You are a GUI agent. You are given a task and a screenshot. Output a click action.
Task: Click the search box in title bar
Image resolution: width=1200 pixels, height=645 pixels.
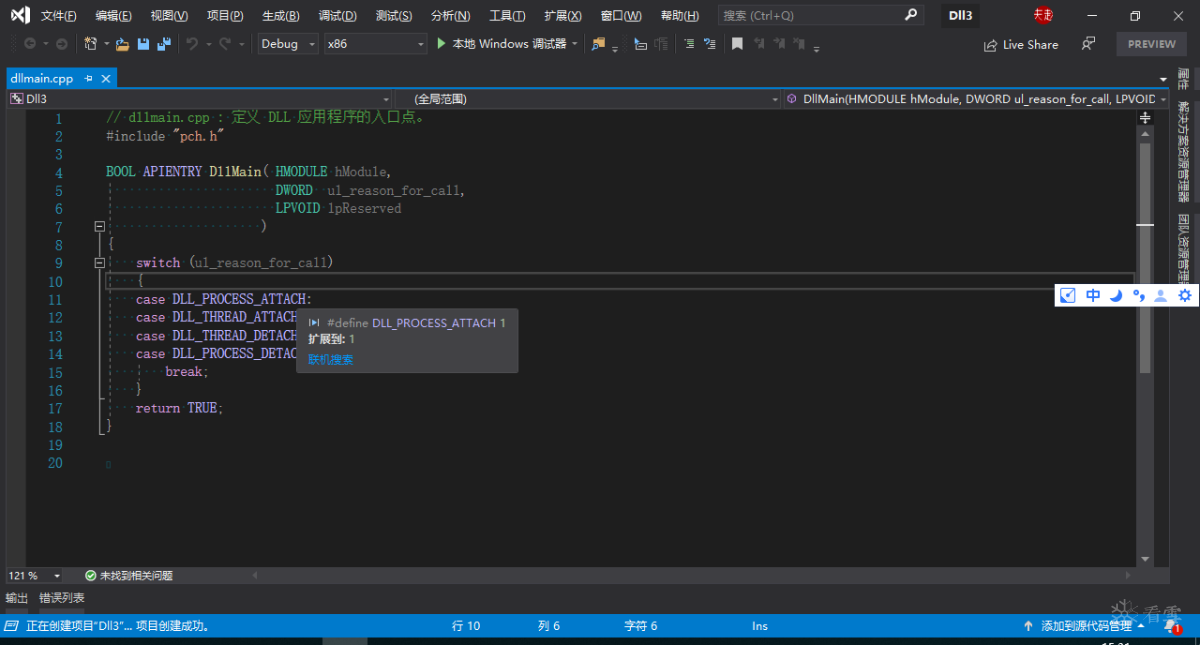click(810, 16)
